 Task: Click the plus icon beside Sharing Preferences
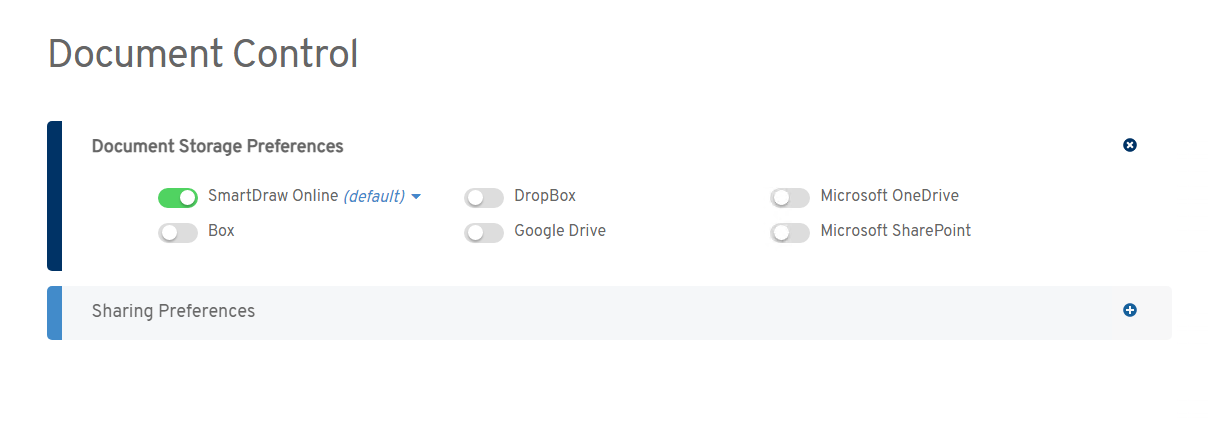1130,310
